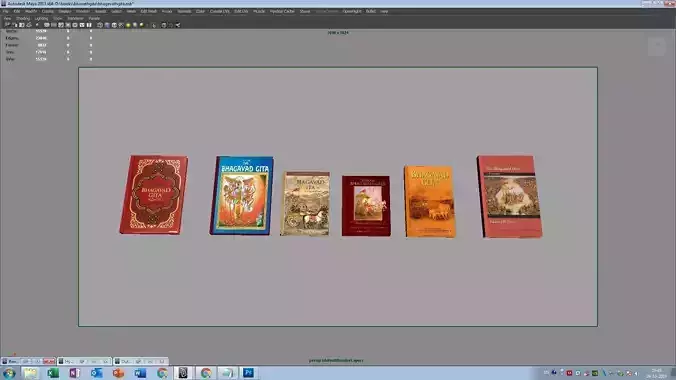Image resolution: width=676 pixels, height=380 pixels.
Task: Open the Window menu
Action: point(82,12)
